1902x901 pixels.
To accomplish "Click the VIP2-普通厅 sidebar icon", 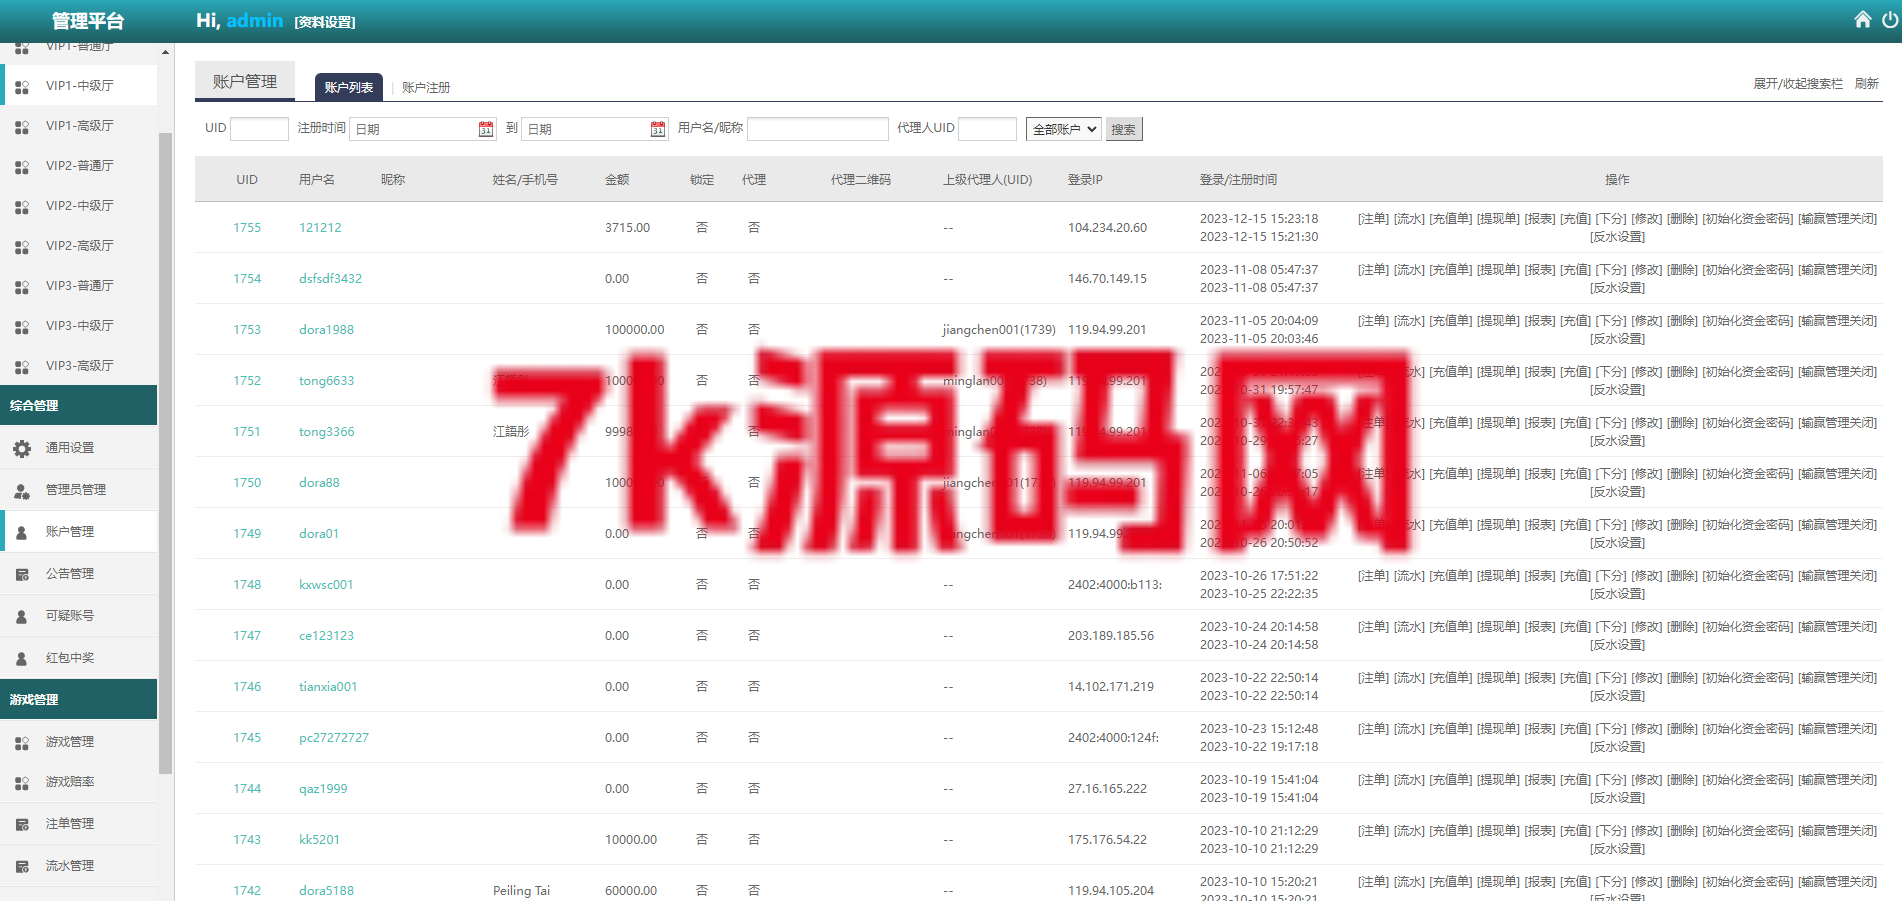I will [x=22, y=167].
